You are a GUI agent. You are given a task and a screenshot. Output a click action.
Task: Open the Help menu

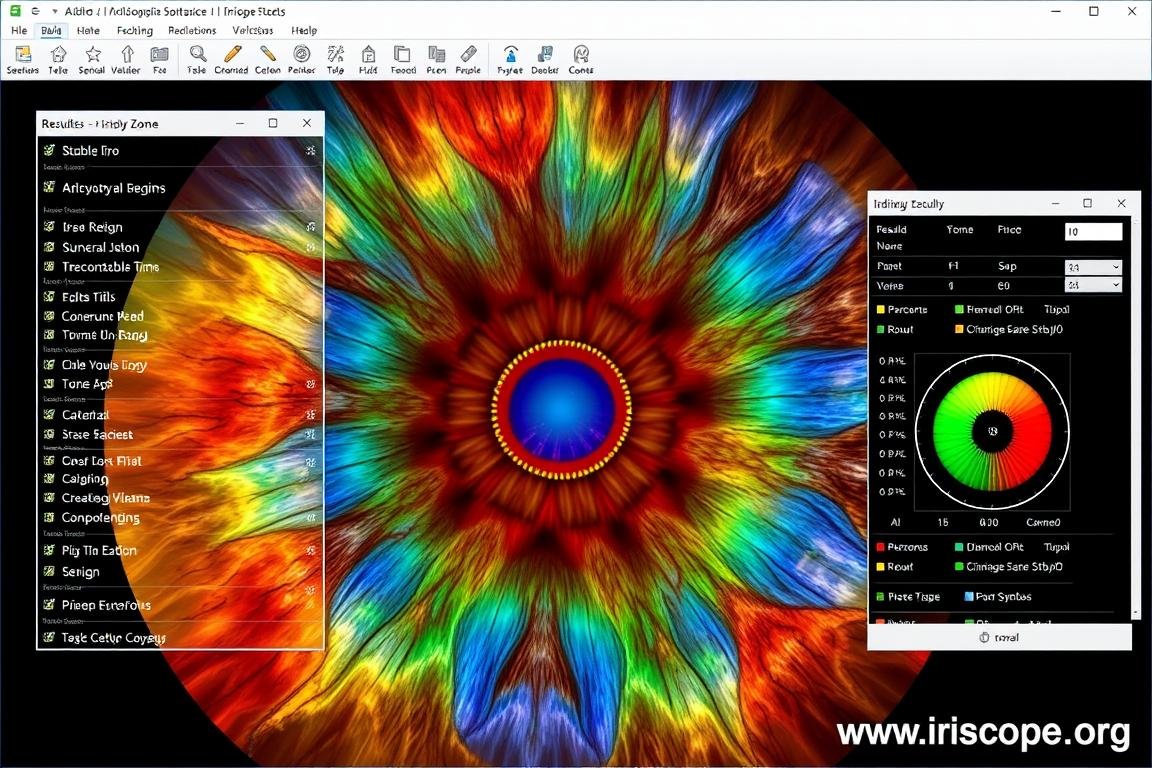[x=303, y=31]
